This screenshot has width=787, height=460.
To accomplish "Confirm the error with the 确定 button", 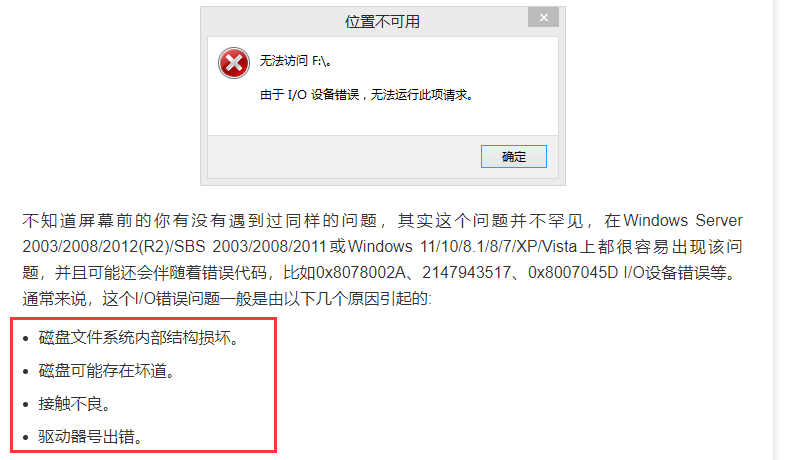I will 513,157.
